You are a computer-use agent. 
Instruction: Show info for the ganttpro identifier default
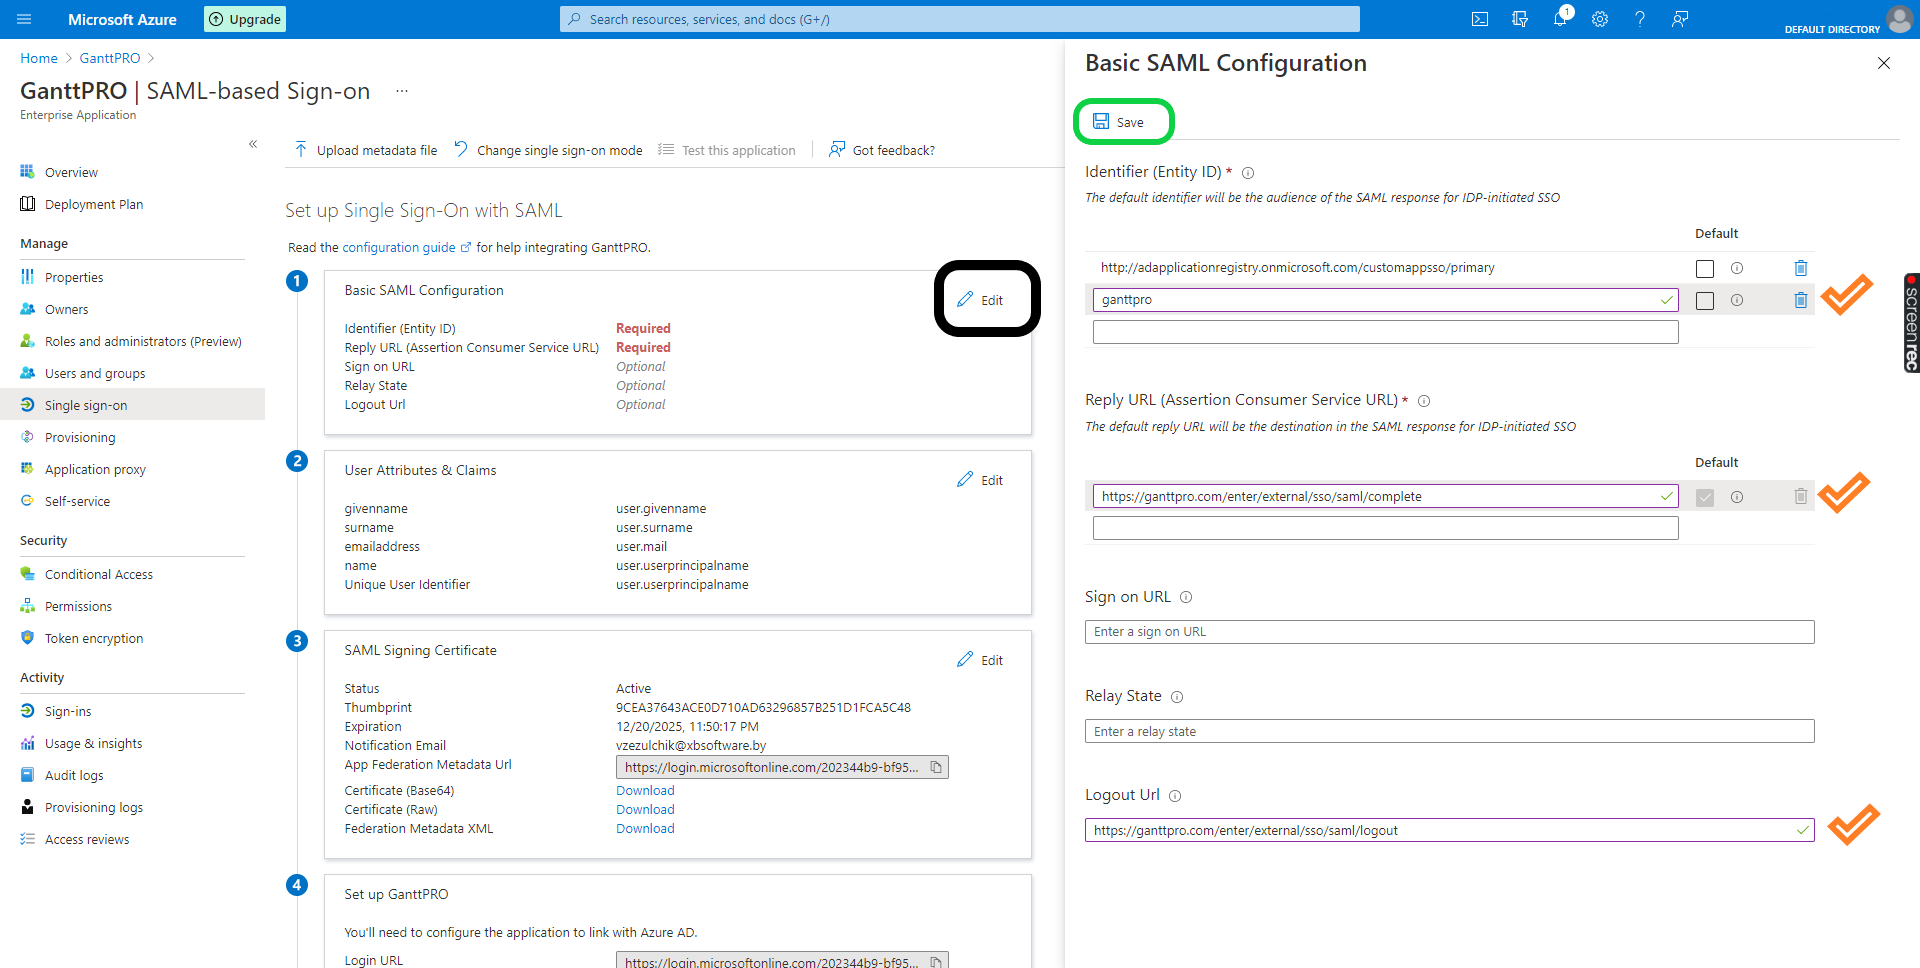click(1737, 300)
